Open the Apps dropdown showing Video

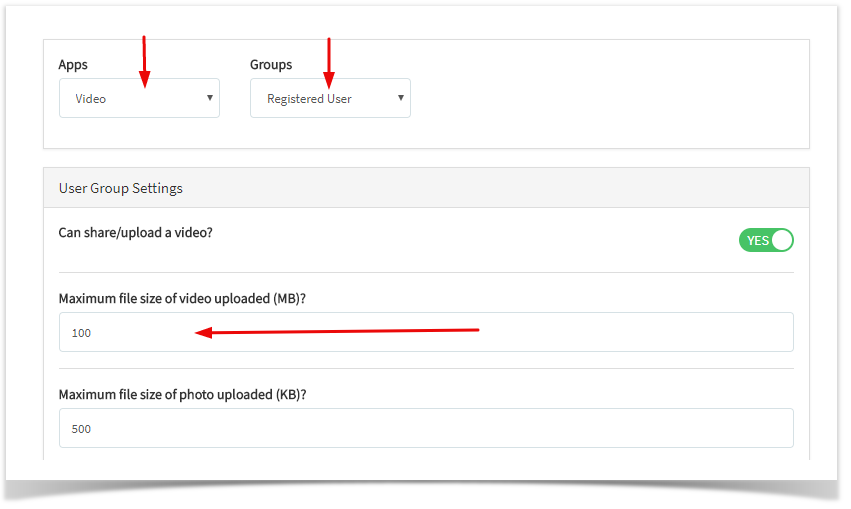tap(139, 98)
